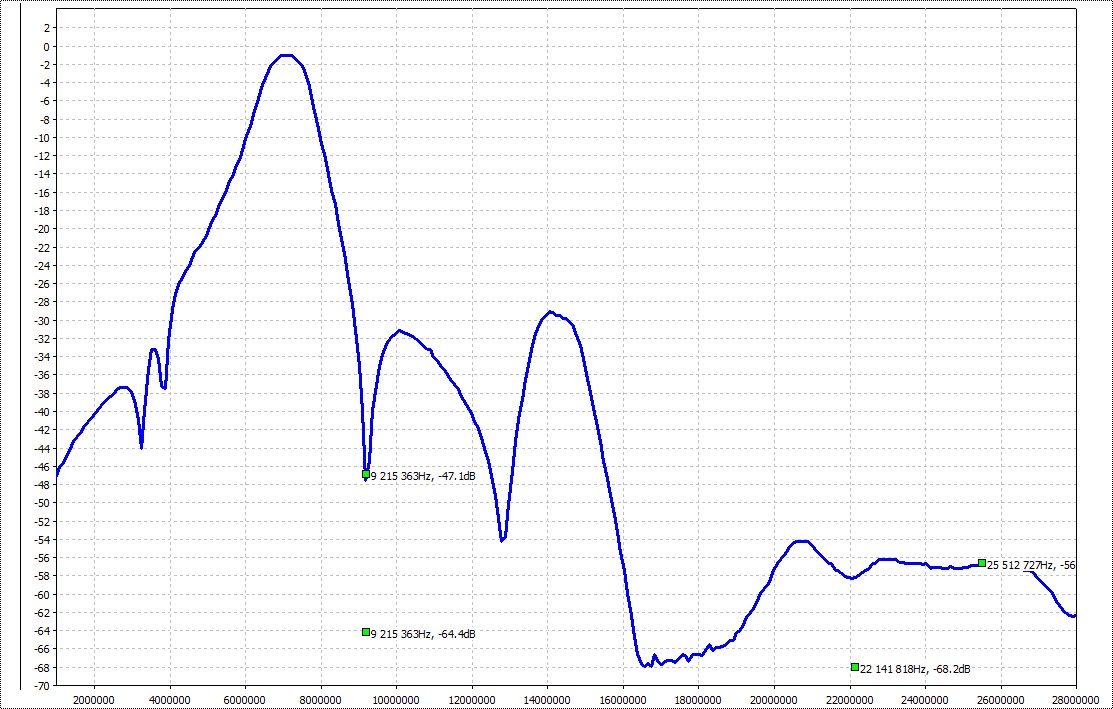Select the -30 y-axis tick label
Viewport: 1113px width, 709px height.
click(x=41, y=320)
